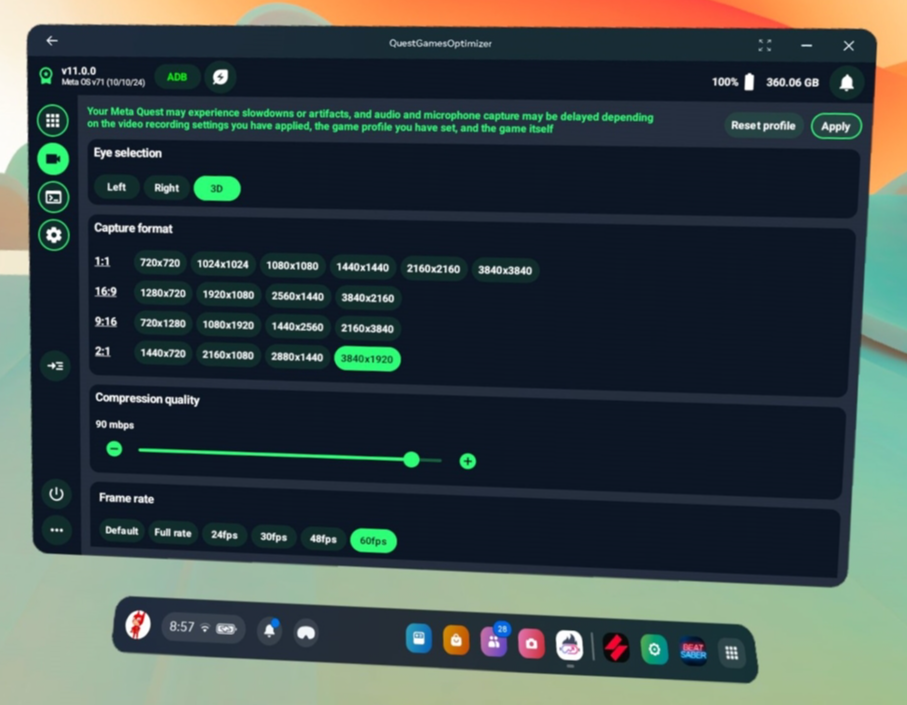Screen dimensions: 907x705
Task: Click the compression quality slider handle
Action: click(411, 460)
